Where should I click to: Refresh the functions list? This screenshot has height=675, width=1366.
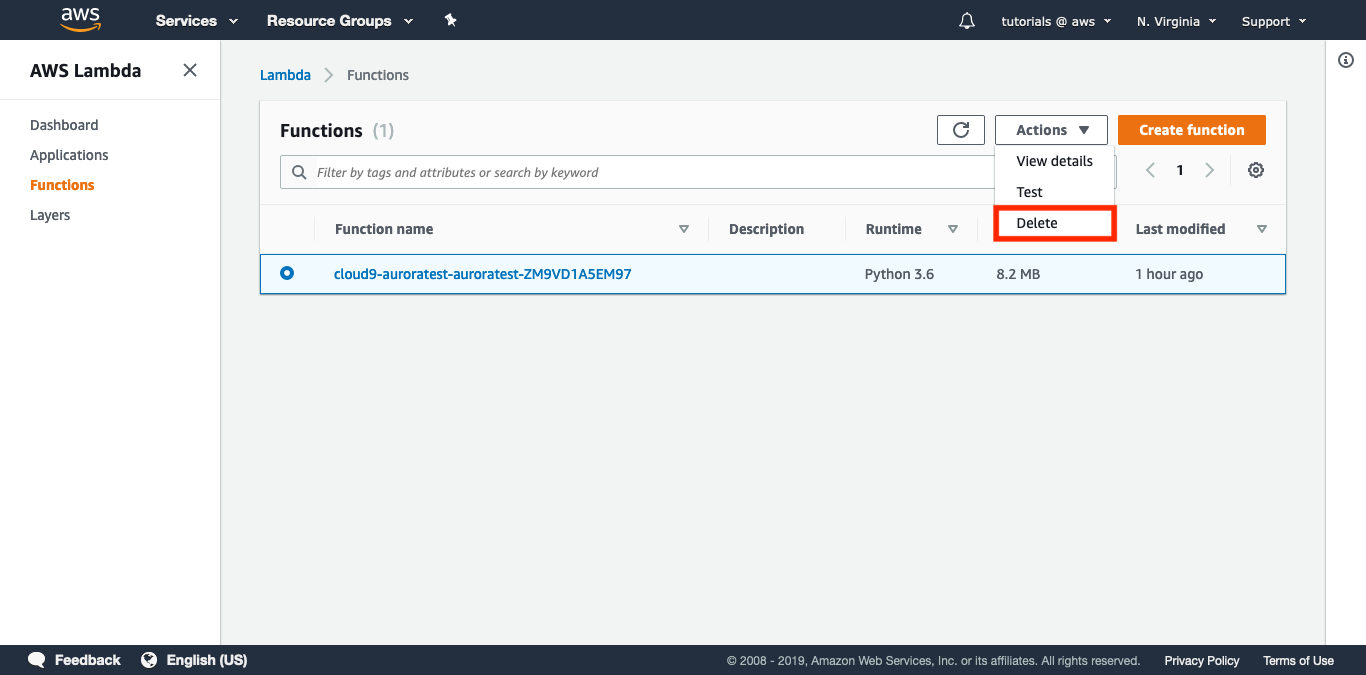(x=961, y=130)
